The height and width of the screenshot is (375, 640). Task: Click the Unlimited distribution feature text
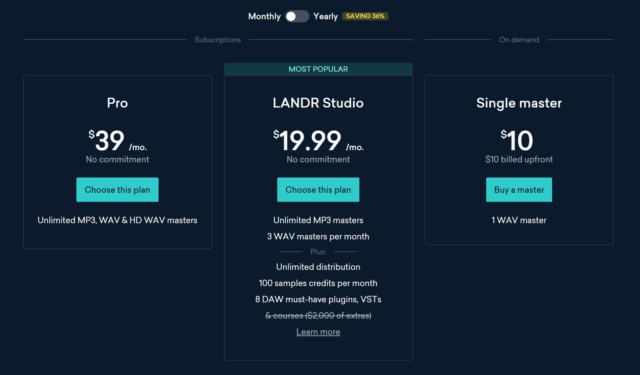(318, 267)
